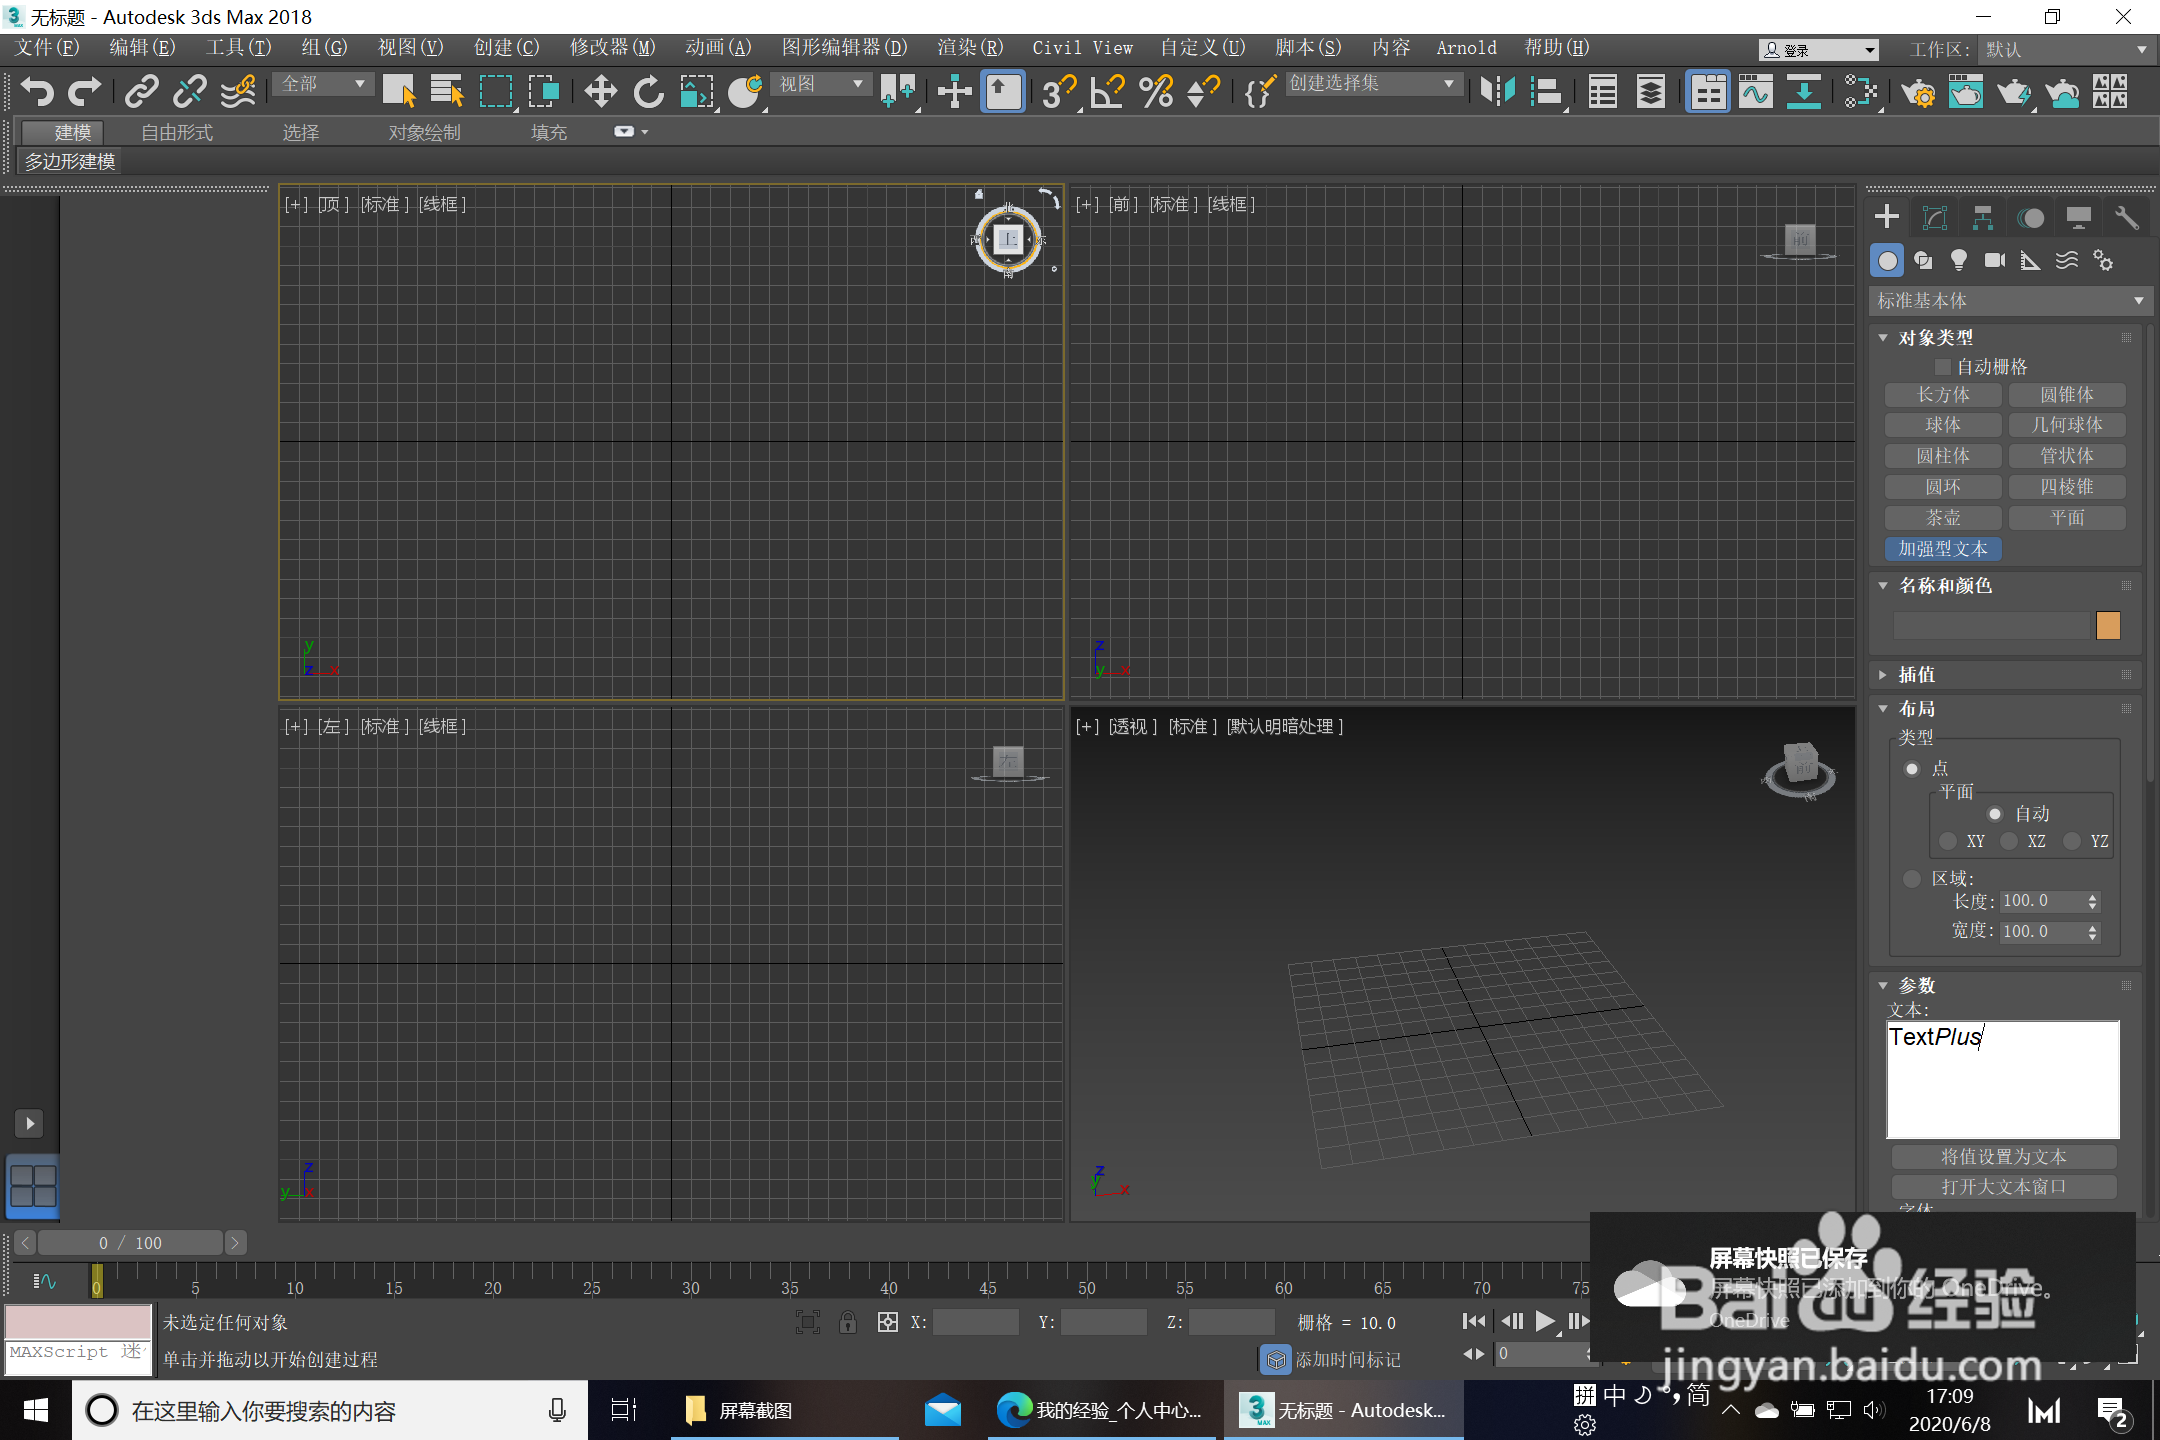Select the 区域 layout radio button
This screenshot has height=1440, width=2160.
(1912, 878)
